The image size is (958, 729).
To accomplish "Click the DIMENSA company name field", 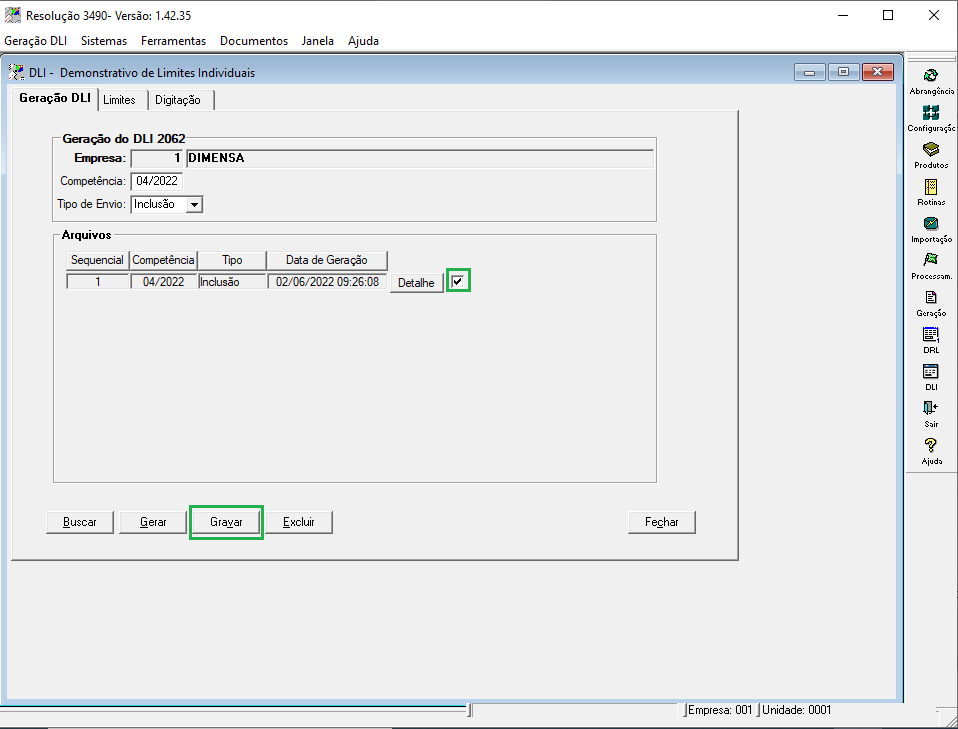I will [x=420, y=158].
